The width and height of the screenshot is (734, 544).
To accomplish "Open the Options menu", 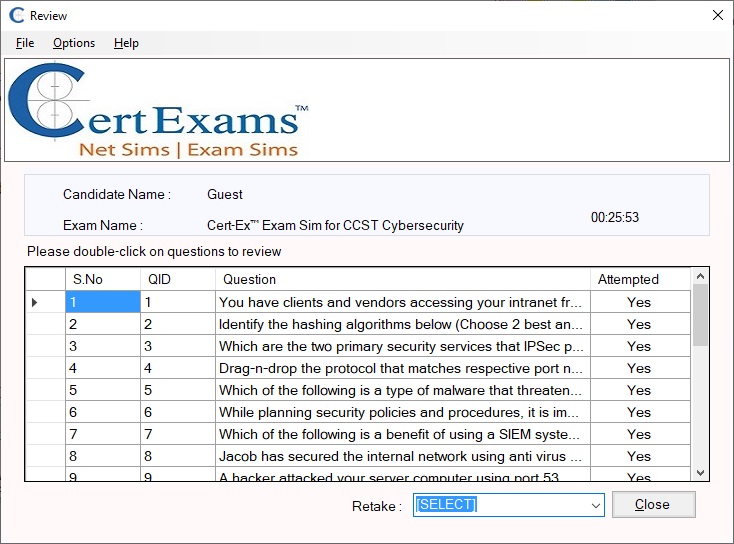I will point(74,43).
